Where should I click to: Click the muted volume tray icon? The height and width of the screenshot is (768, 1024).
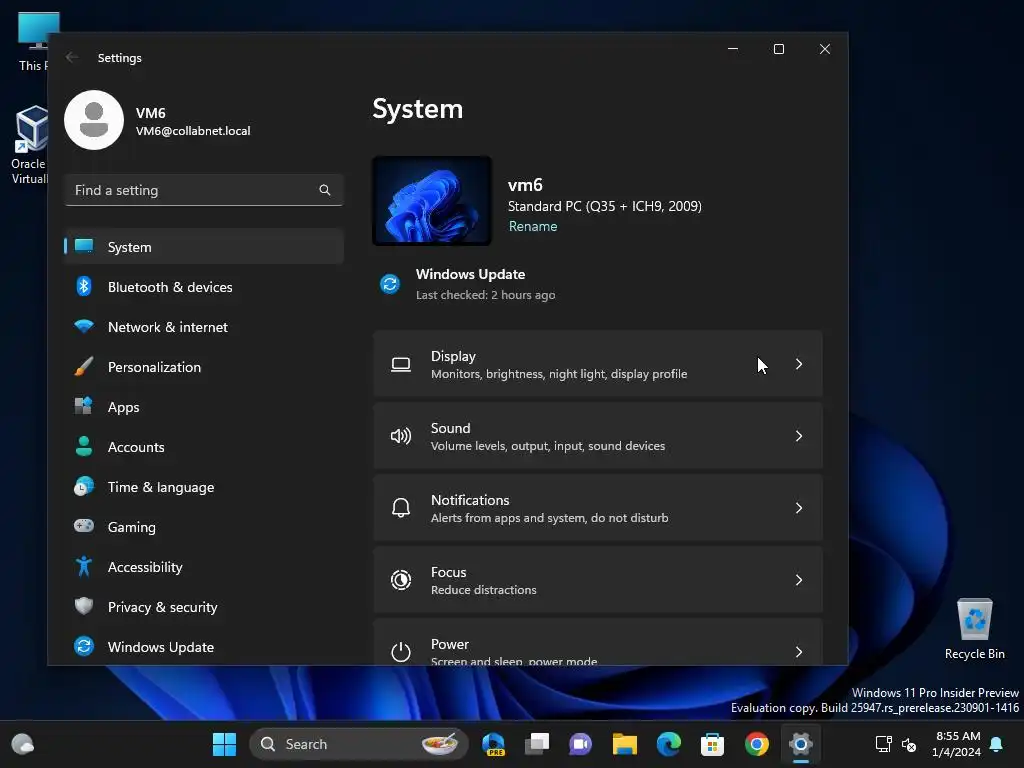point(908,744)
